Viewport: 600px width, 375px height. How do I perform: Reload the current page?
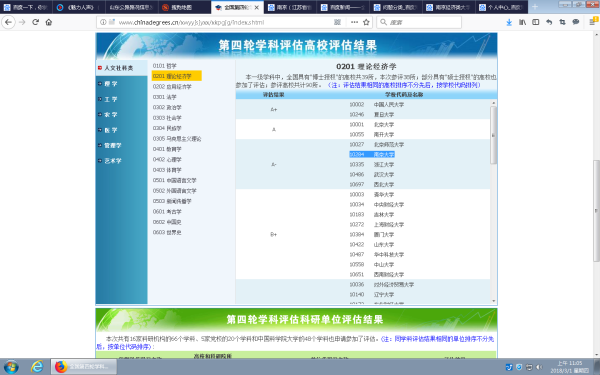tap(36, 22)
